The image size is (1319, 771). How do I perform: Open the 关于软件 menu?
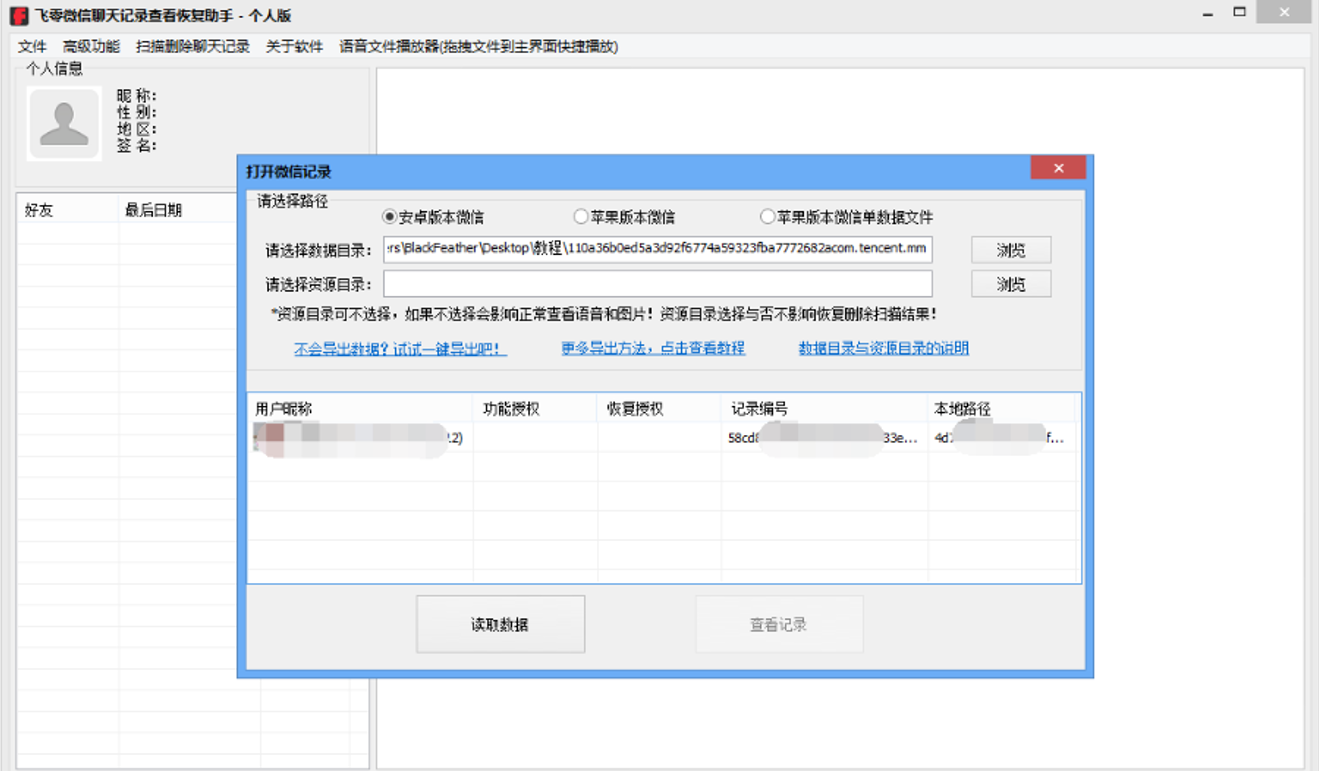pos(295,47)
